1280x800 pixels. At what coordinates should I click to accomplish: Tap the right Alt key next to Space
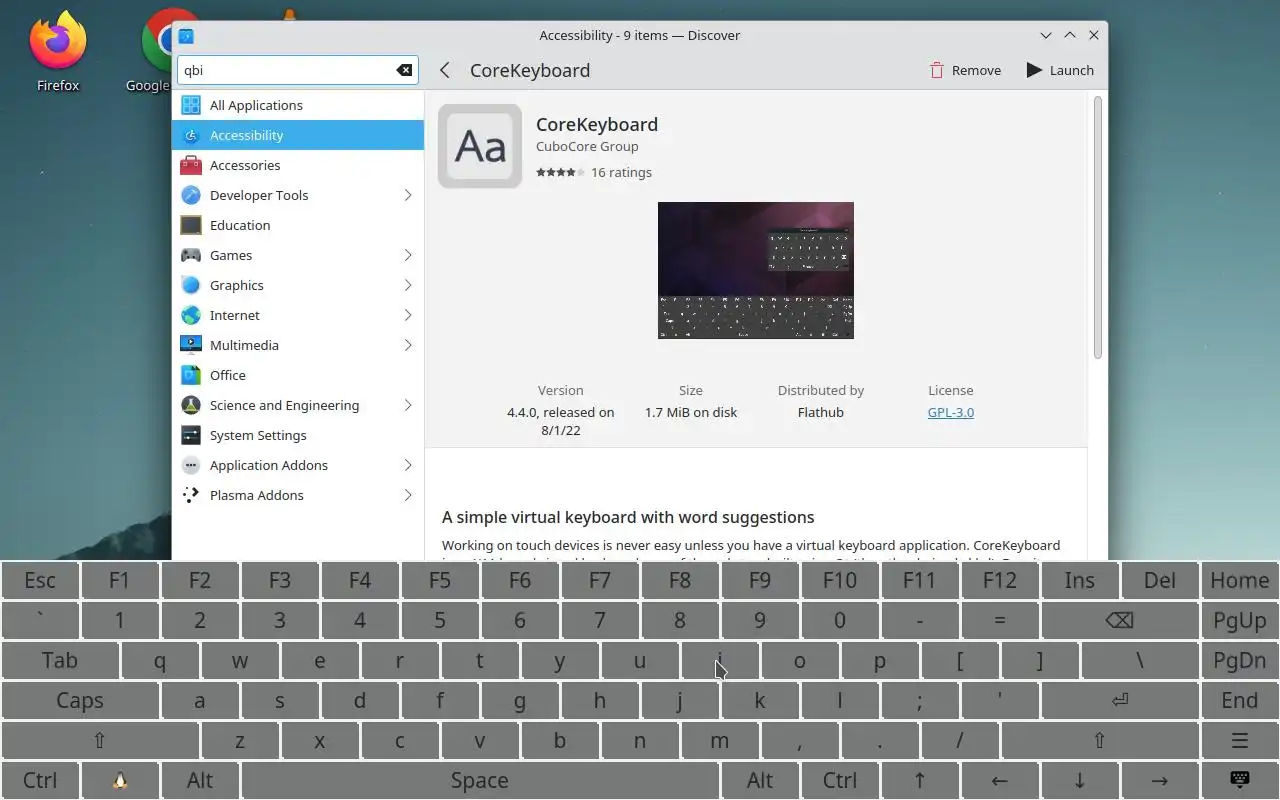(x=760, y=781)
